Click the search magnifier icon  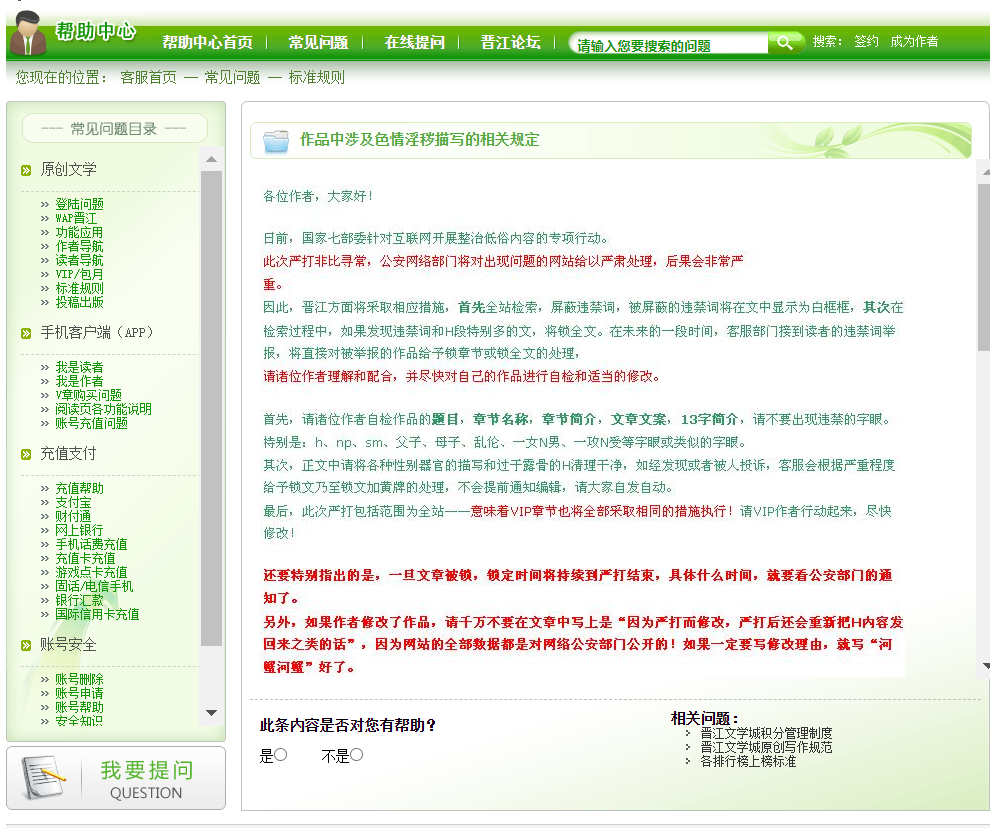785,43
